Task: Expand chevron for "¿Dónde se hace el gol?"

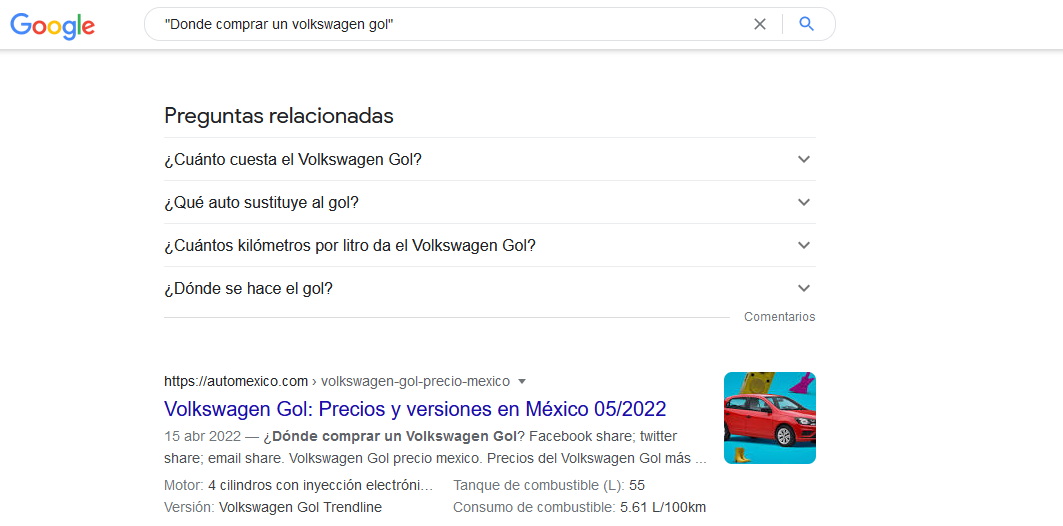Action: [804, 288]
